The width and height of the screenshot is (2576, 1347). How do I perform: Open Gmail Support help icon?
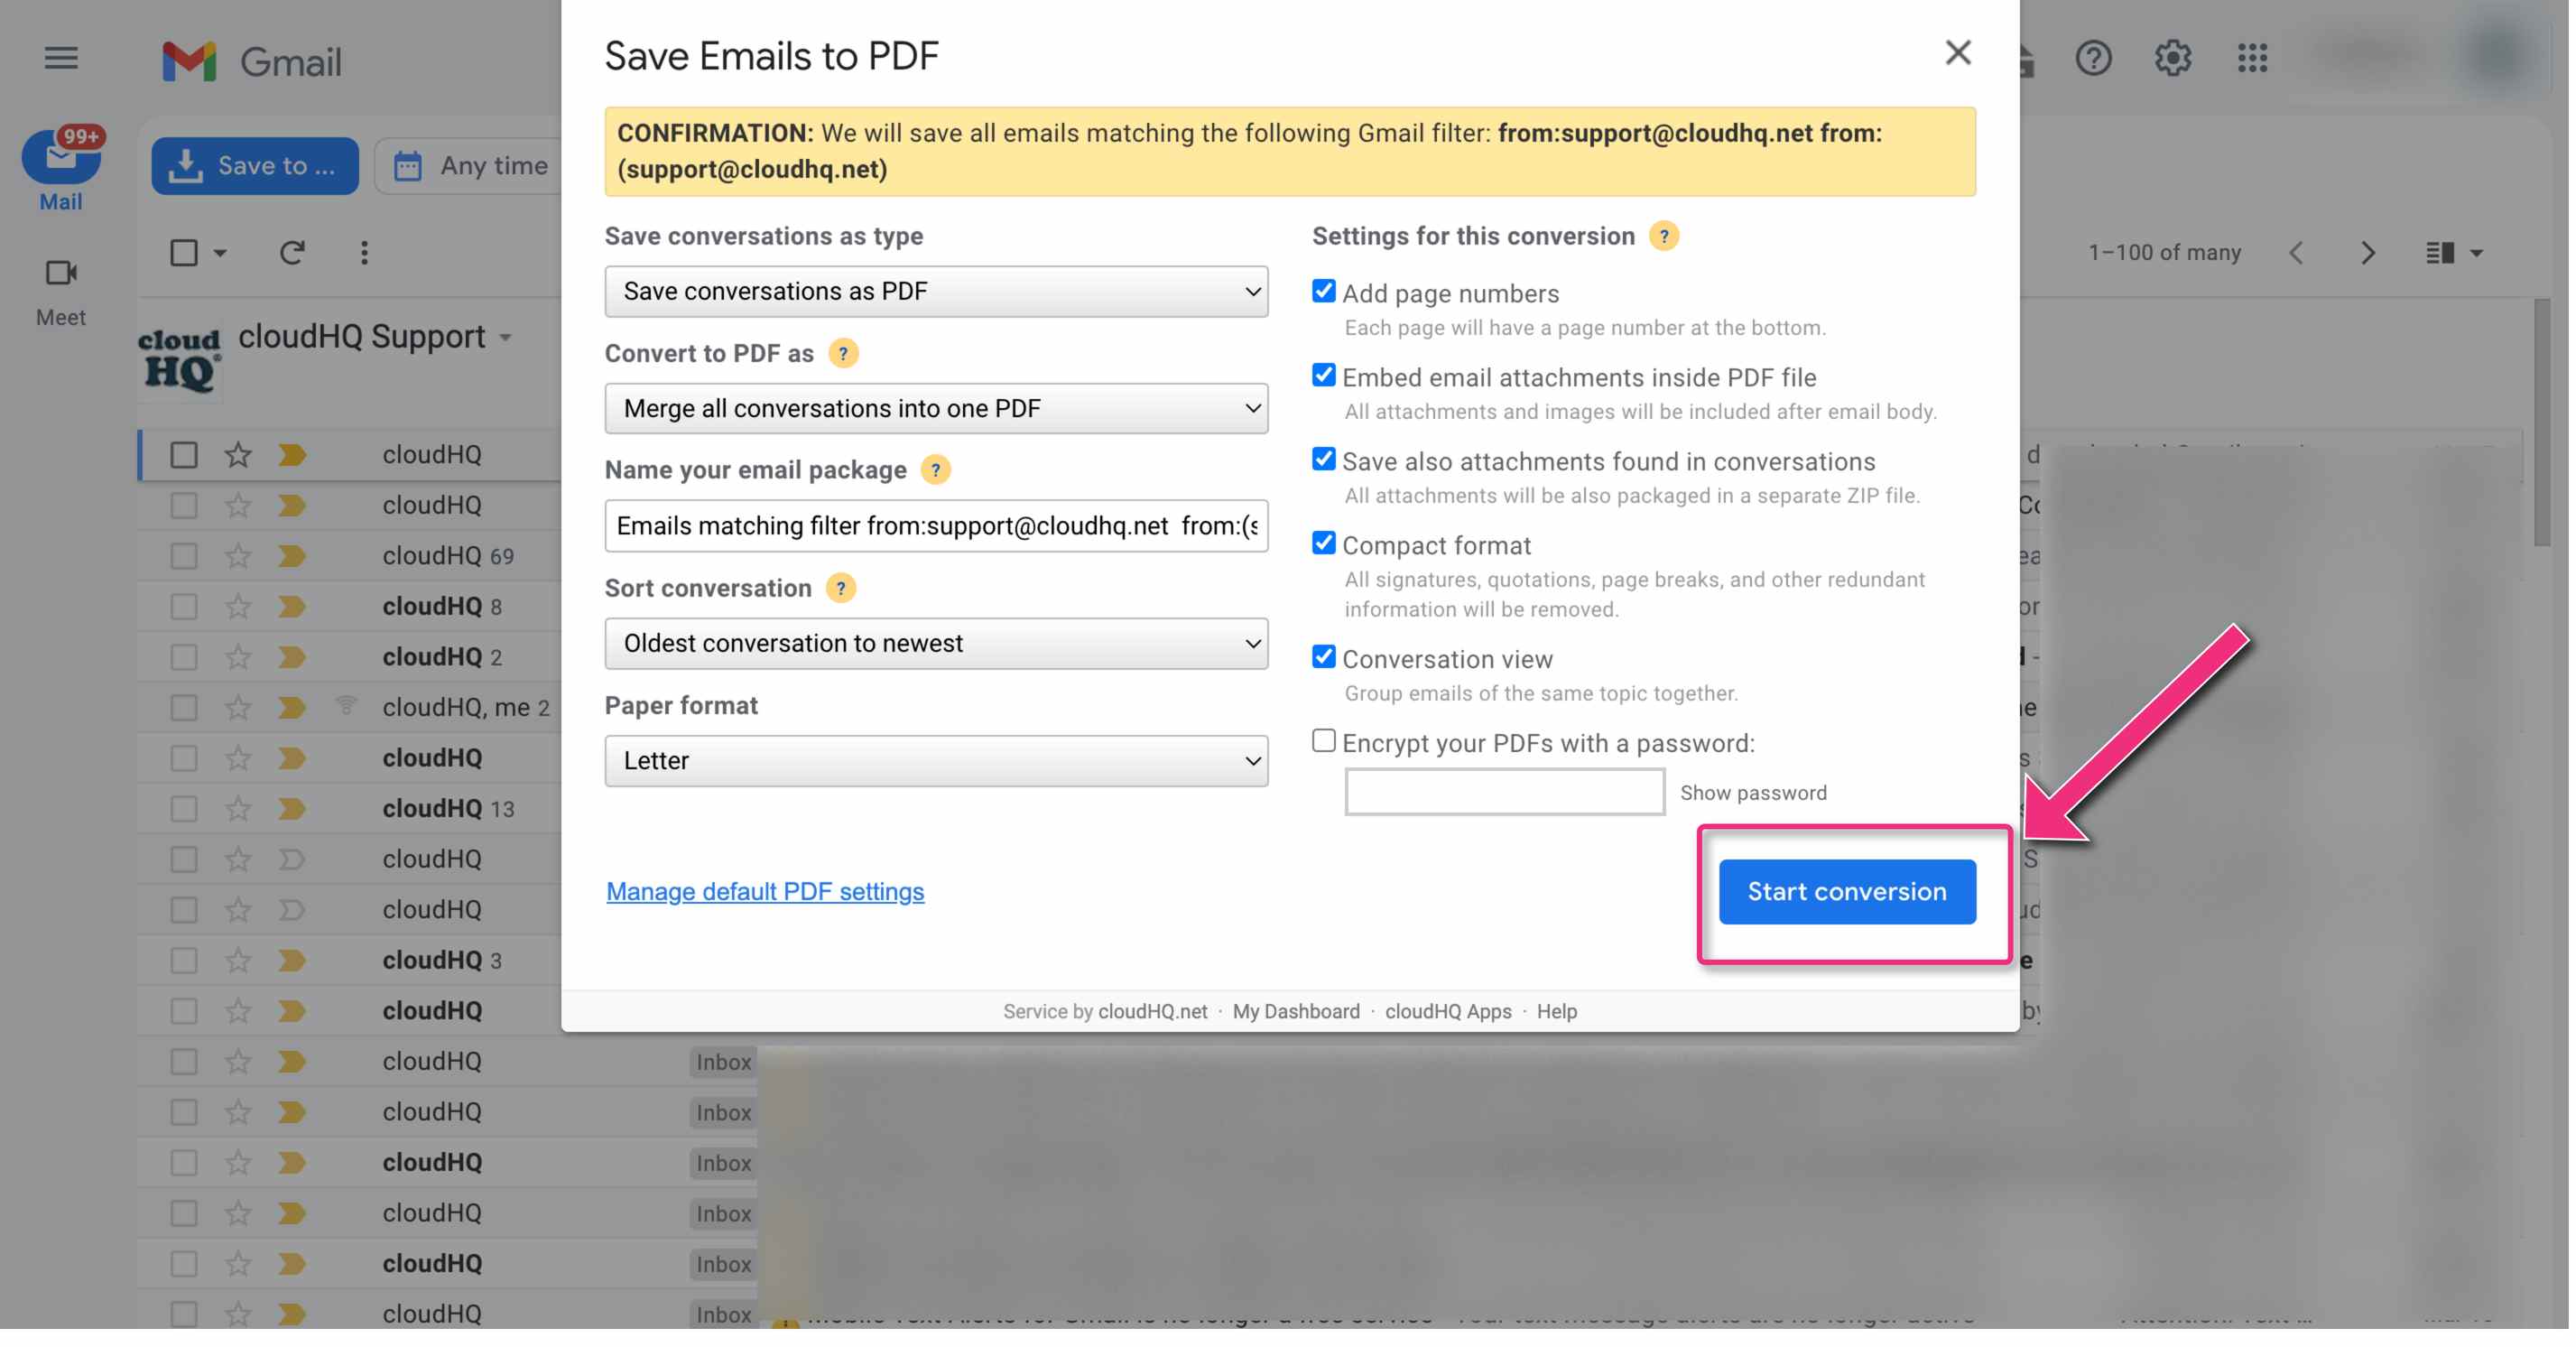coord(2093,58)
